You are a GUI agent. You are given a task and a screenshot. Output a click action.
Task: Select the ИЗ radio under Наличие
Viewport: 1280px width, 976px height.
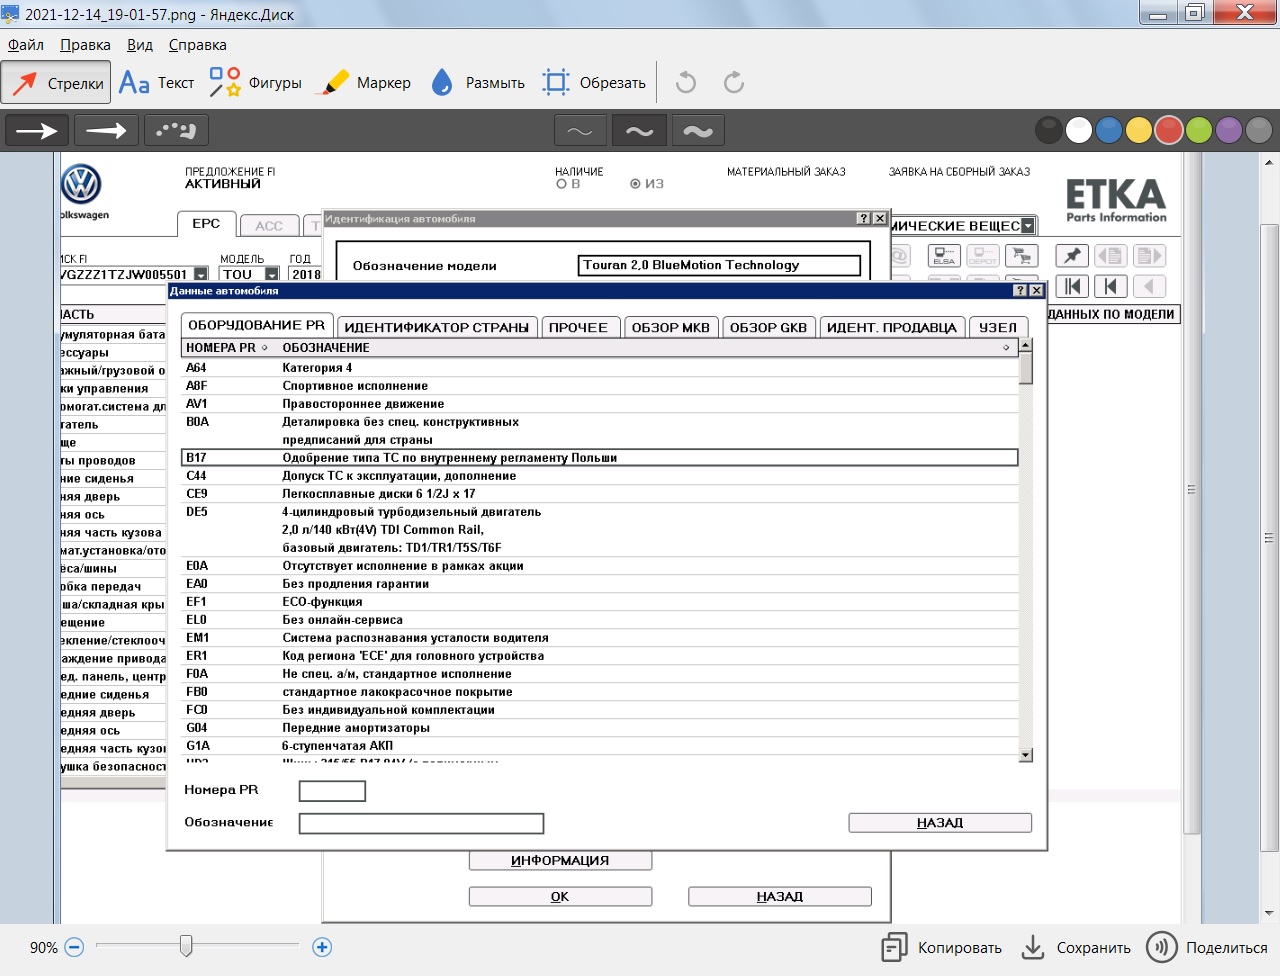[x=635, y=184]
